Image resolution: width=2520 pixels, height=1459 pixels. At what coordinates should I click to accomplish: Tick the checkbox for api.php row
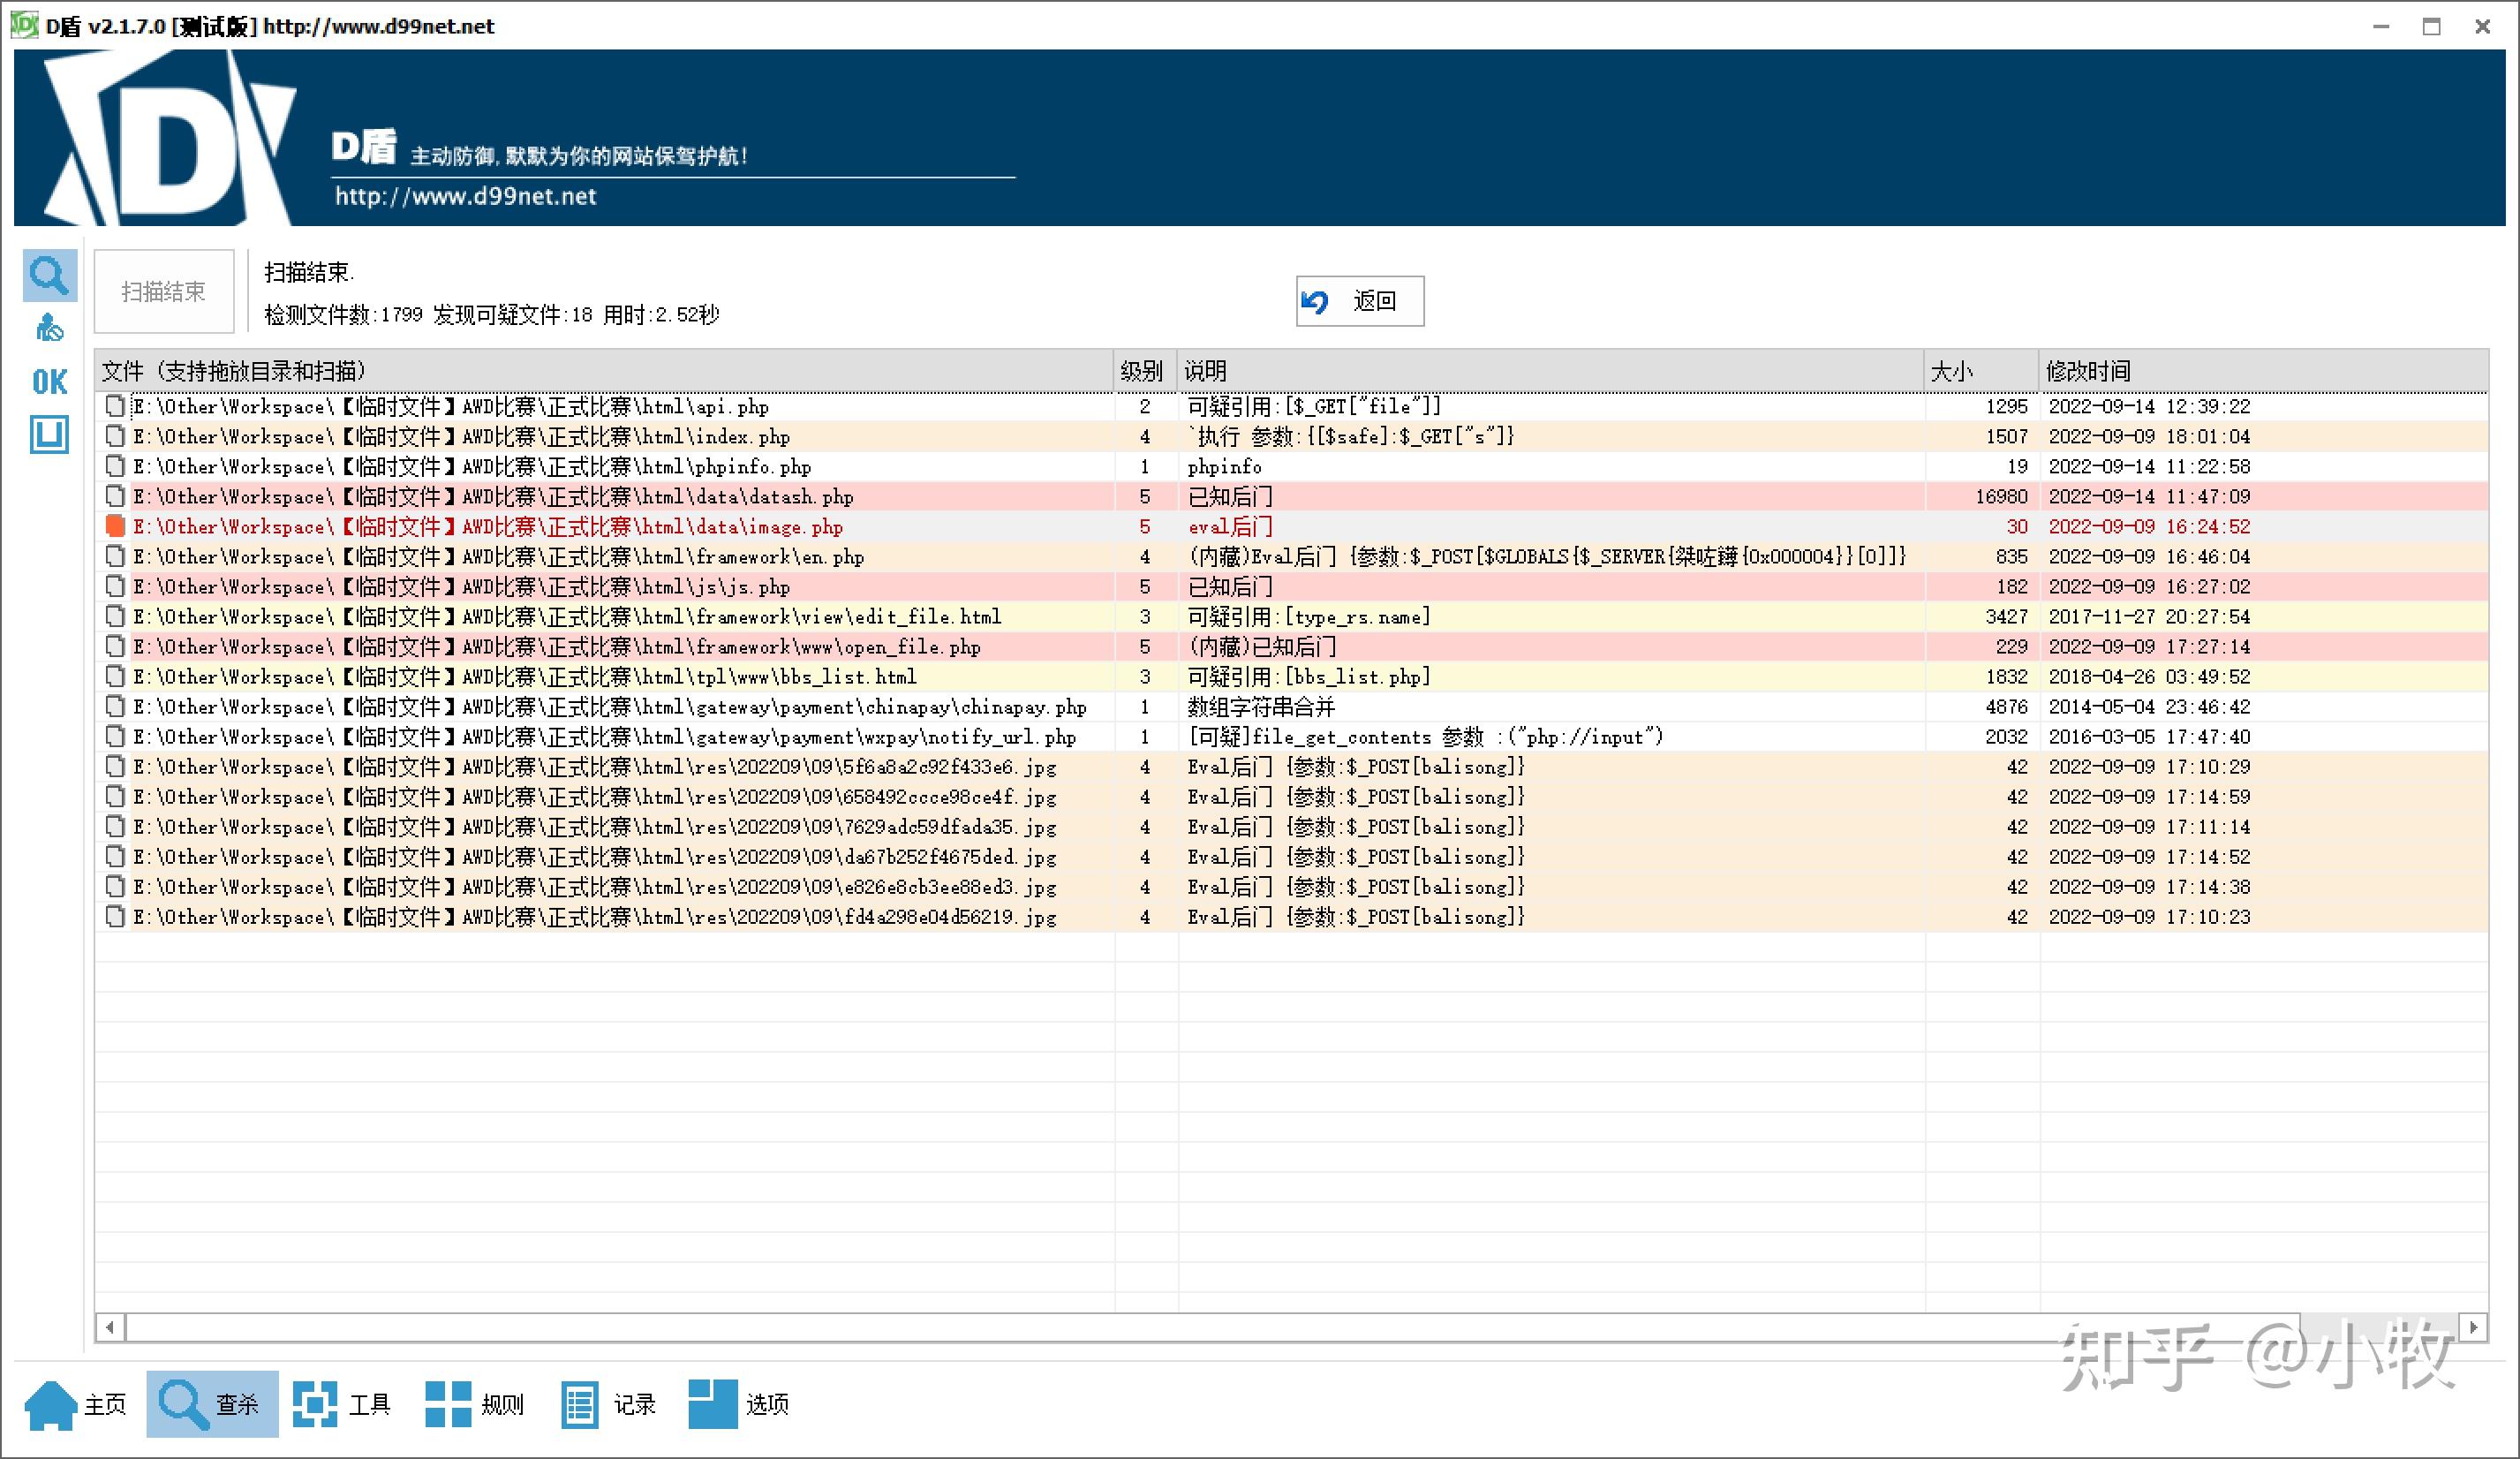(115, 406)
